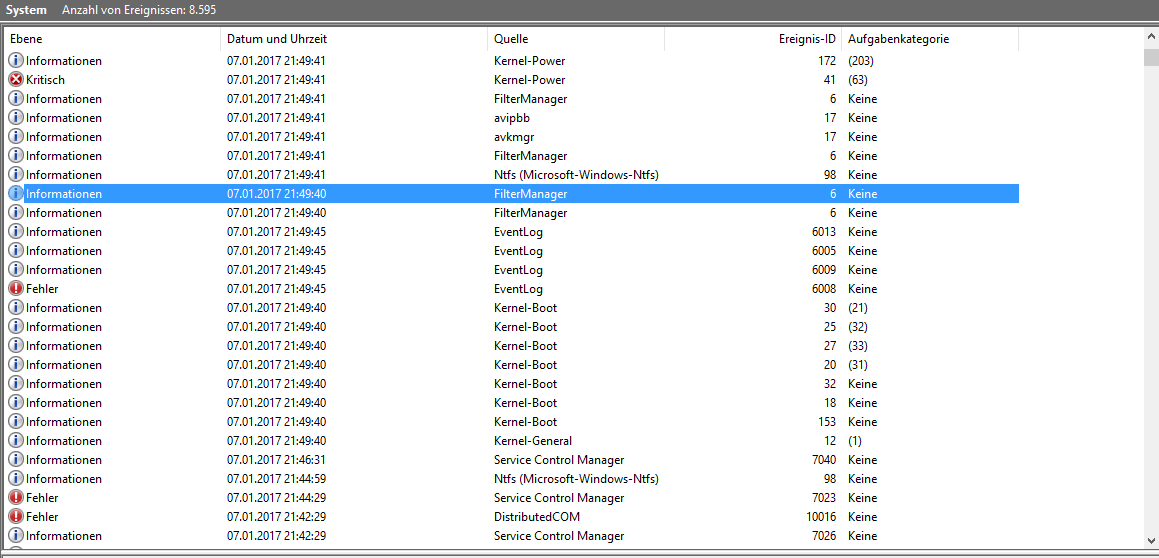
Task: Select the avkmgr event row
Action: coord(512,137)
